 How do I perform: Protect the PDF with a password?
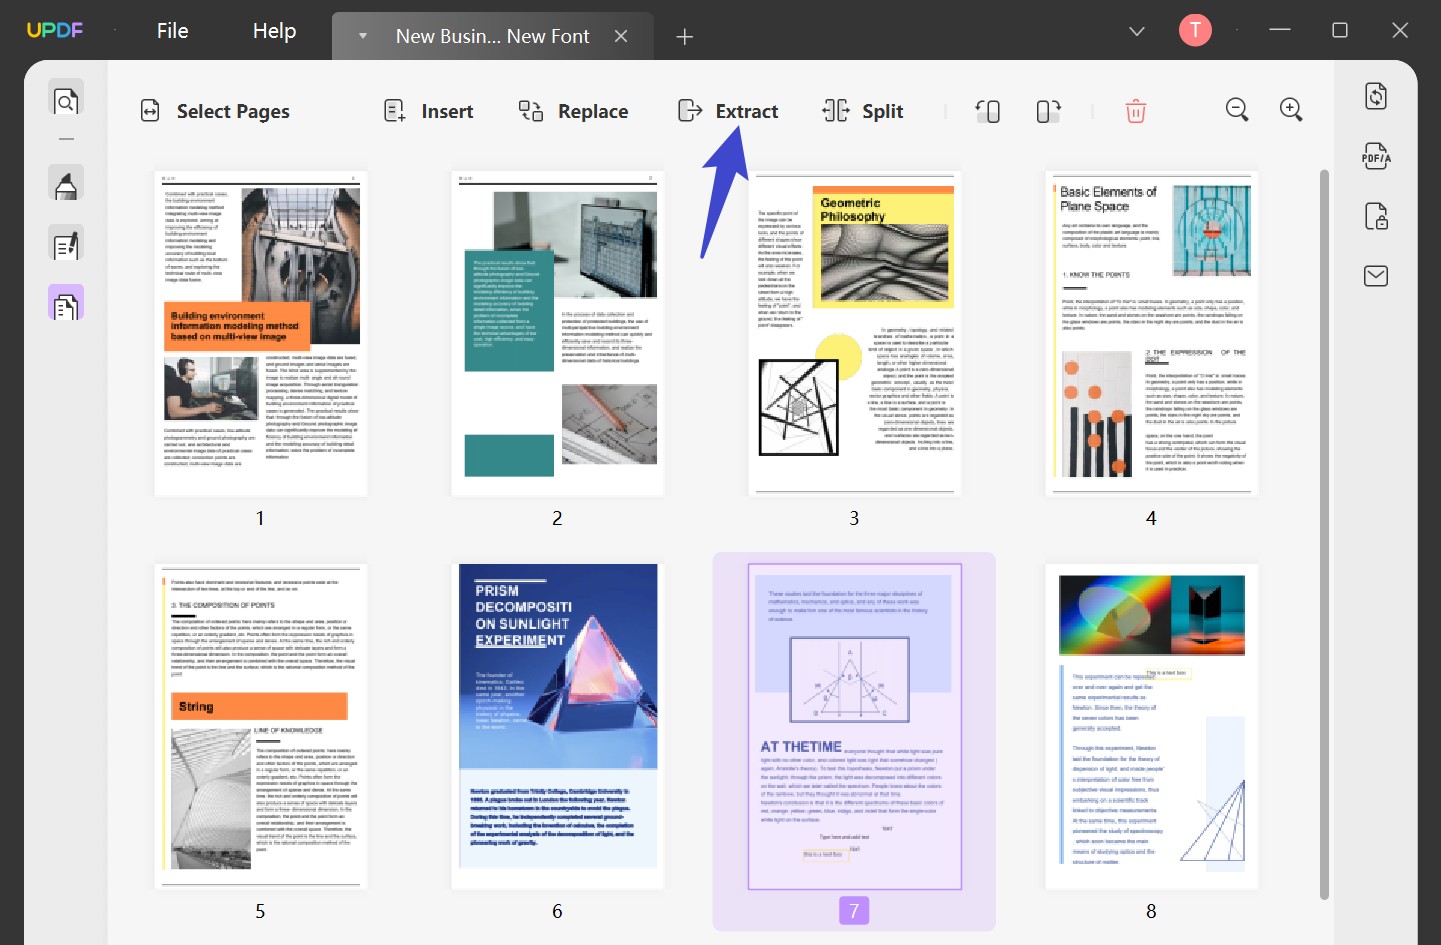(x=1375, y=216)
